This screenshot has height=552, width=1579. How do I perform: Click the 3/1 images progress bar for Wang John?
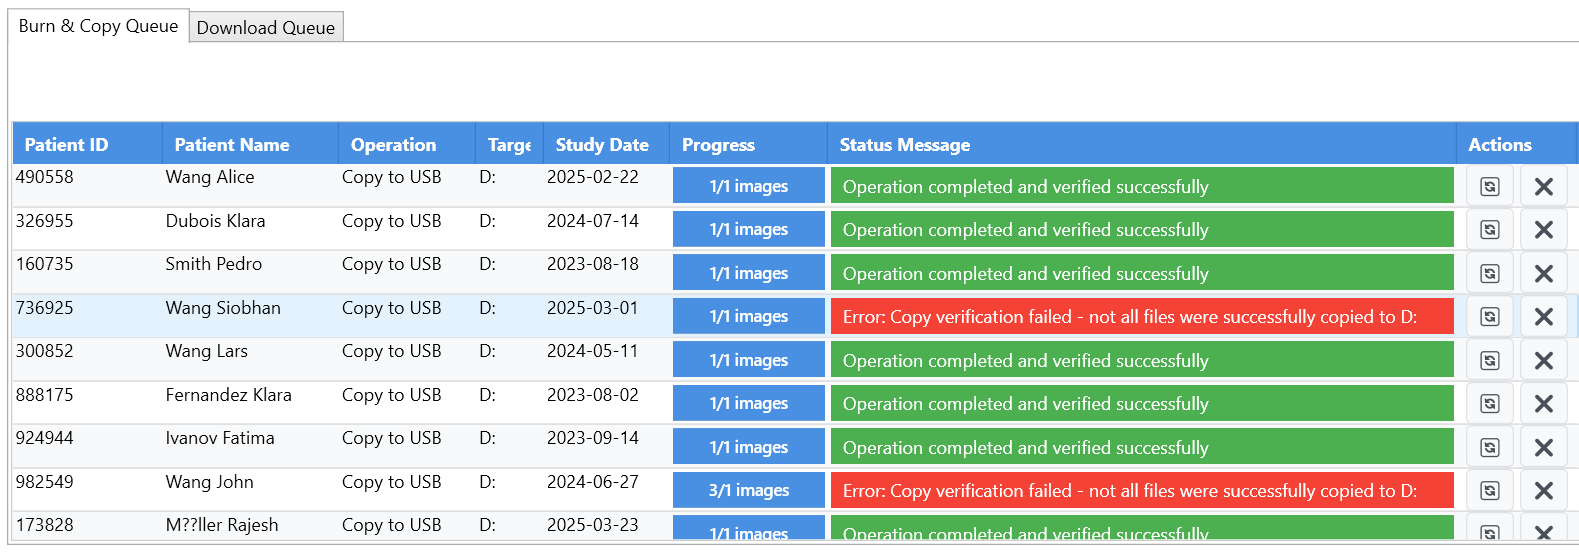point(748,491)
